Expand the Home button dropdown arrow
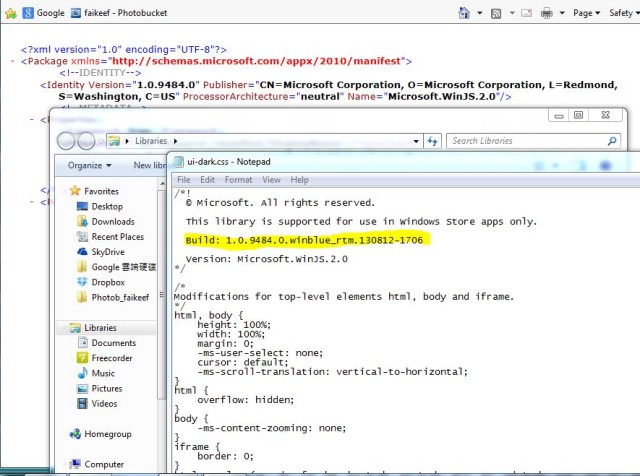Image resolution: width=640 pixels, height=476 pixels. click(480, 13)
